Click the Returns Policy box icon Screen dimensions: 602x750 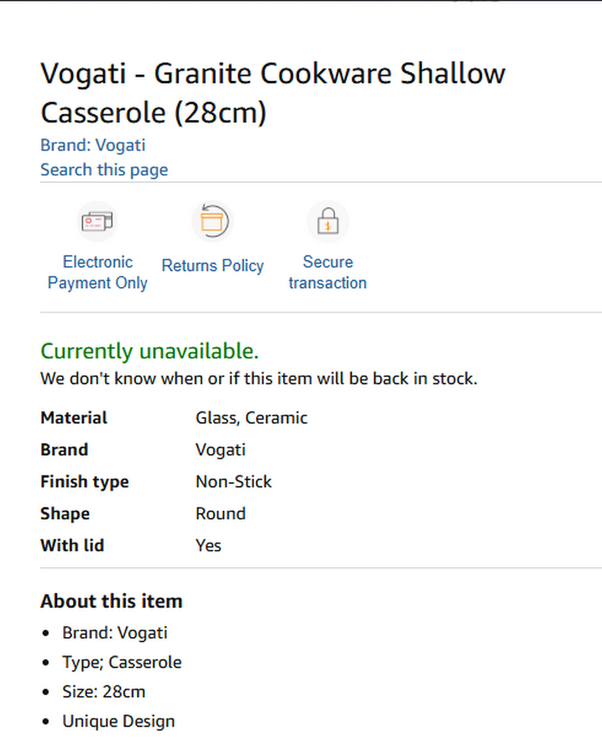pyautogui.click(x=212, y=221)
